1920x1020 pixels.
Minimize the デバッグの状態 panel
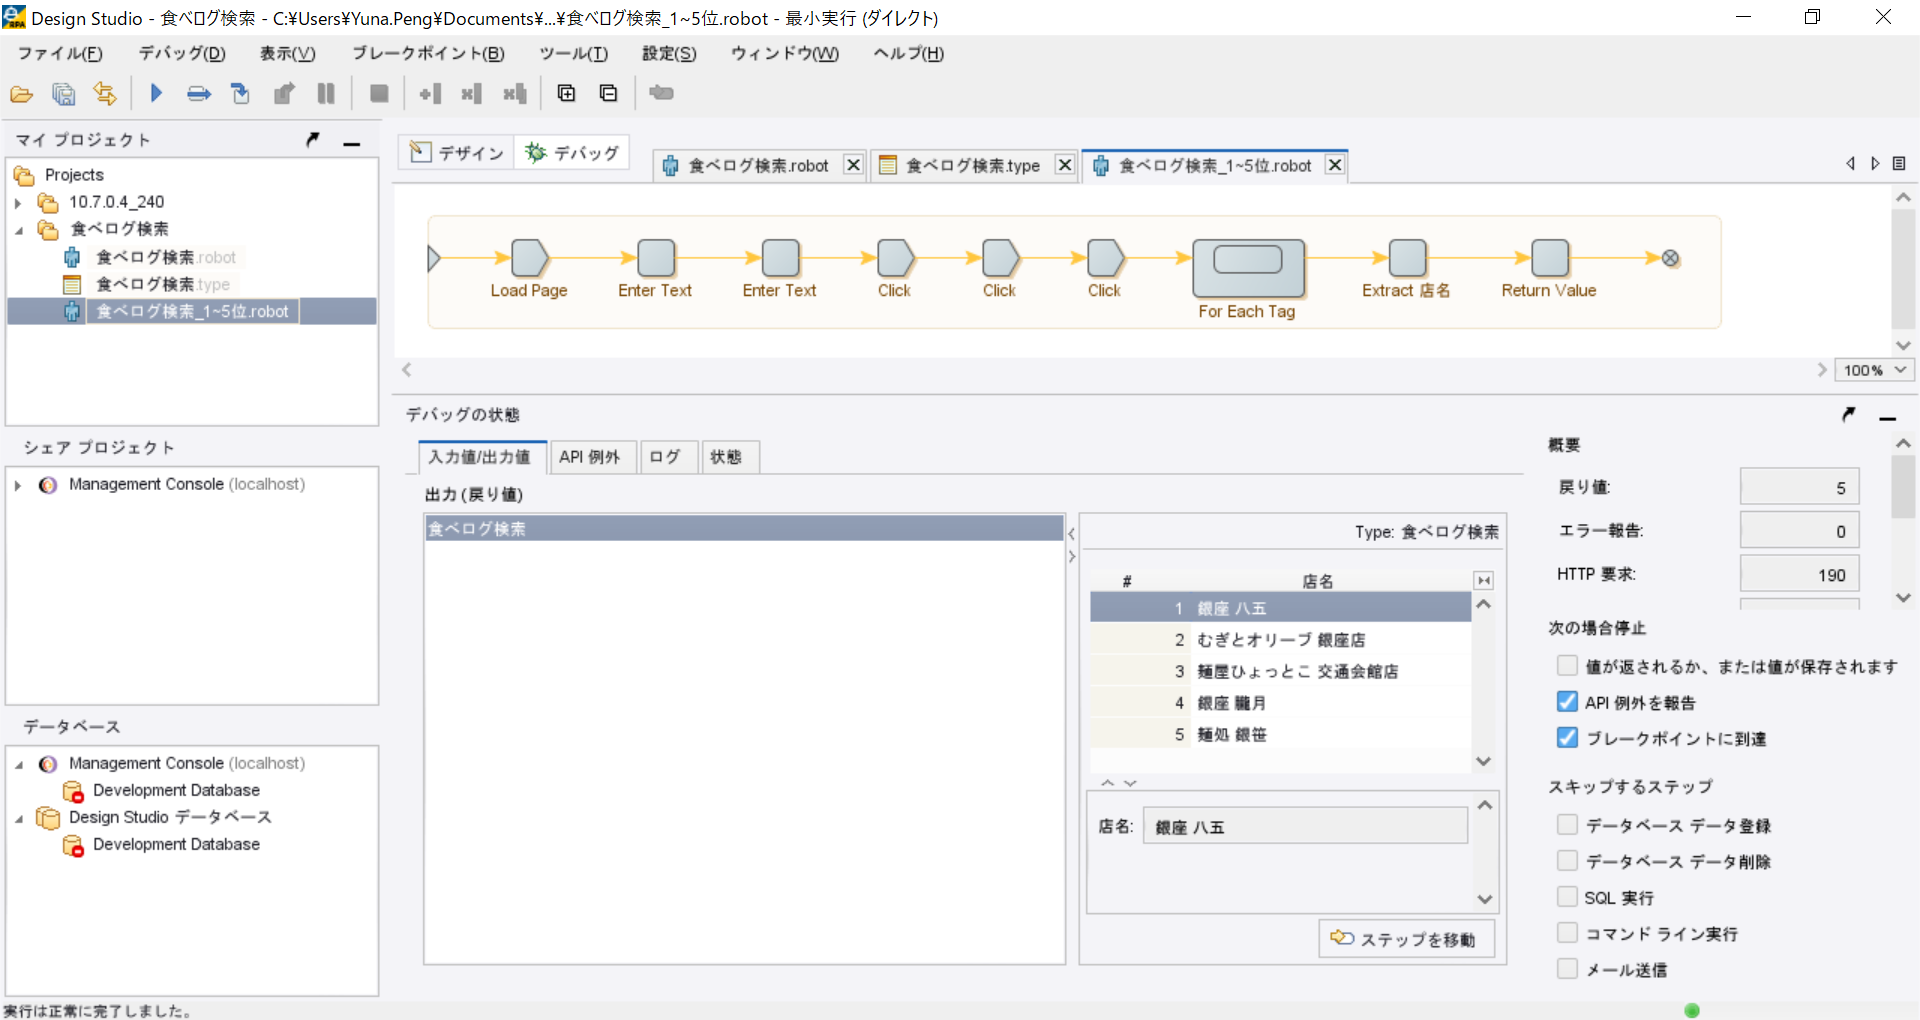[x=1888, y=416]
